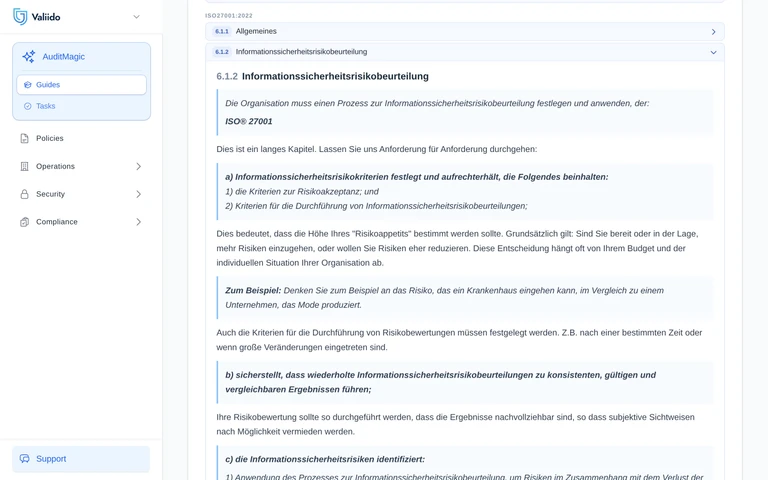This screenshot has width=768, height=480.
Task: Click the Valiido shield logo icon
Action: click(x=20, y=17)
